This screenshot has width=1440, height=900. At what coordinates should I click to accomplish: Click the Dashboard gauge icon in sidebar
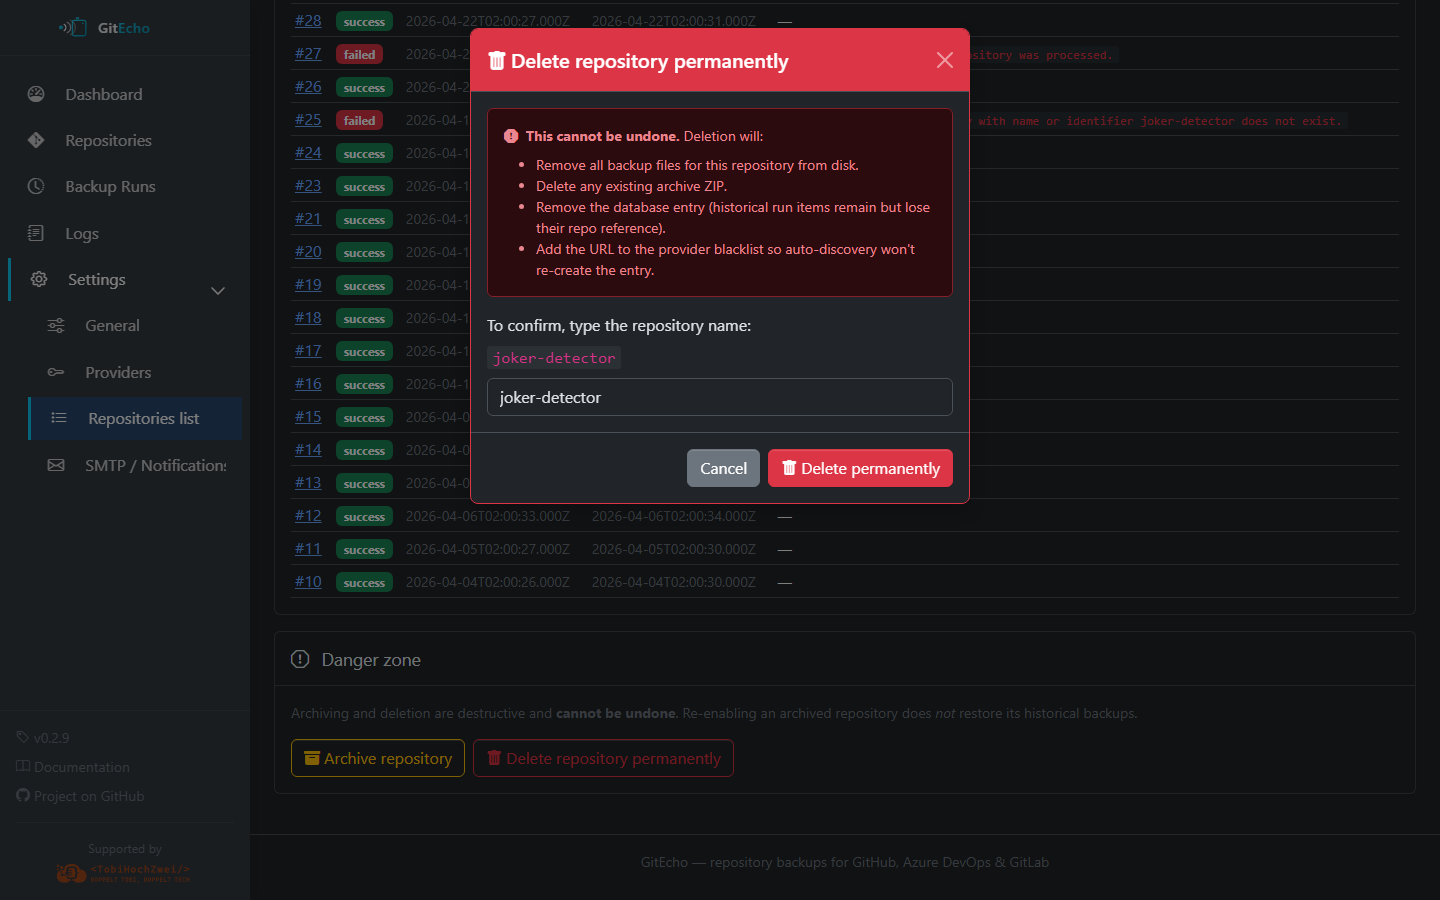tap(36, 94)
